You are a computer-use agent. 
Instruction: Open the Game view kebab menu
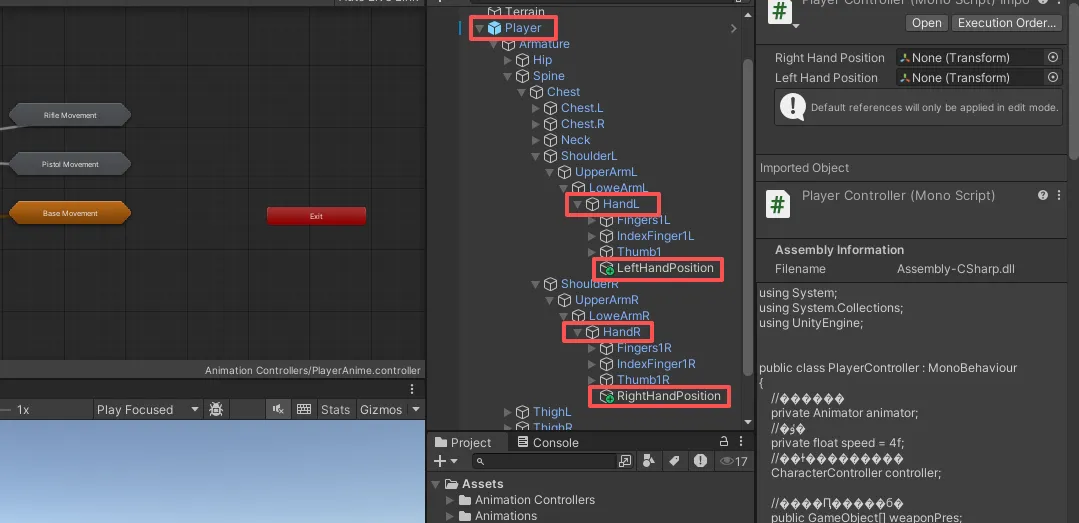[412, 389]
